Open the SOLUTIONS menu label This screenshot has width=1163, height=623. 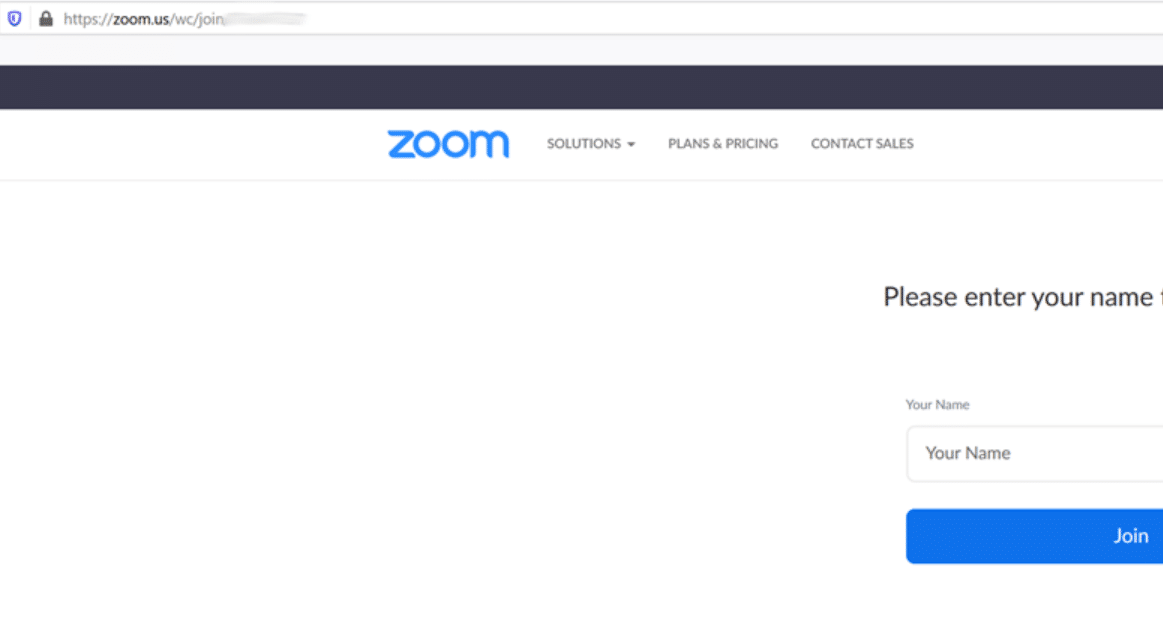pos(584,144)
